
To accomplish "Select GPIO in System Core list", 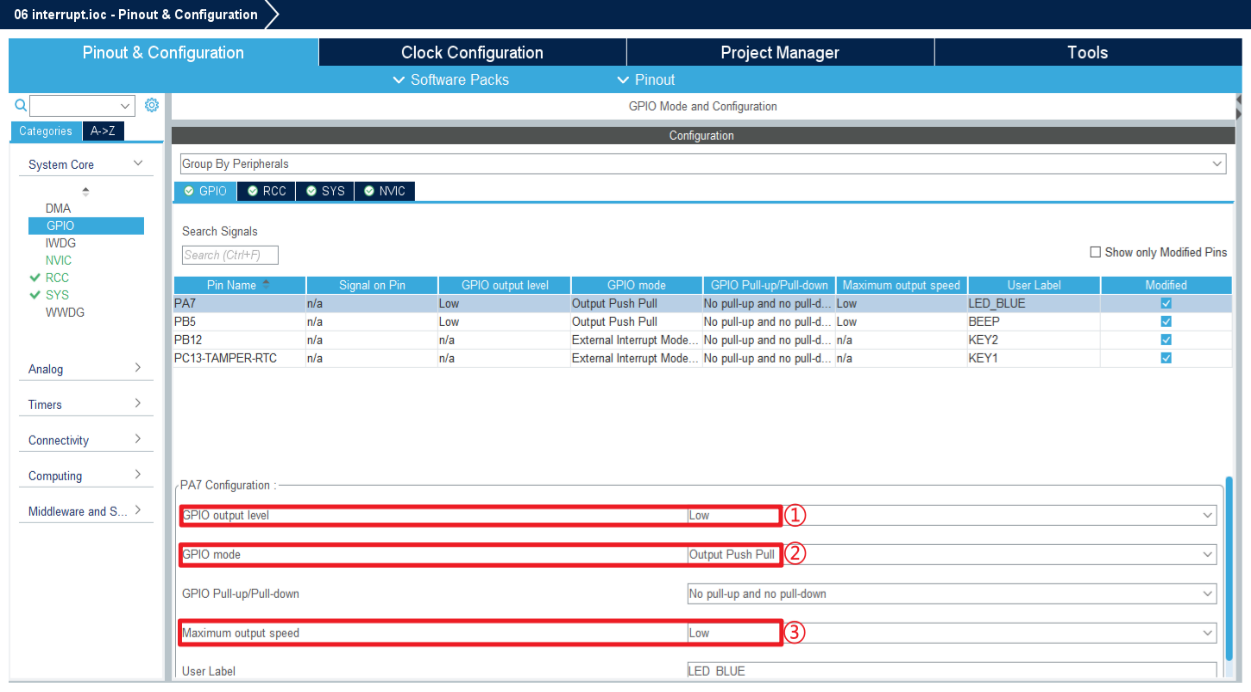I will [86, 226].
